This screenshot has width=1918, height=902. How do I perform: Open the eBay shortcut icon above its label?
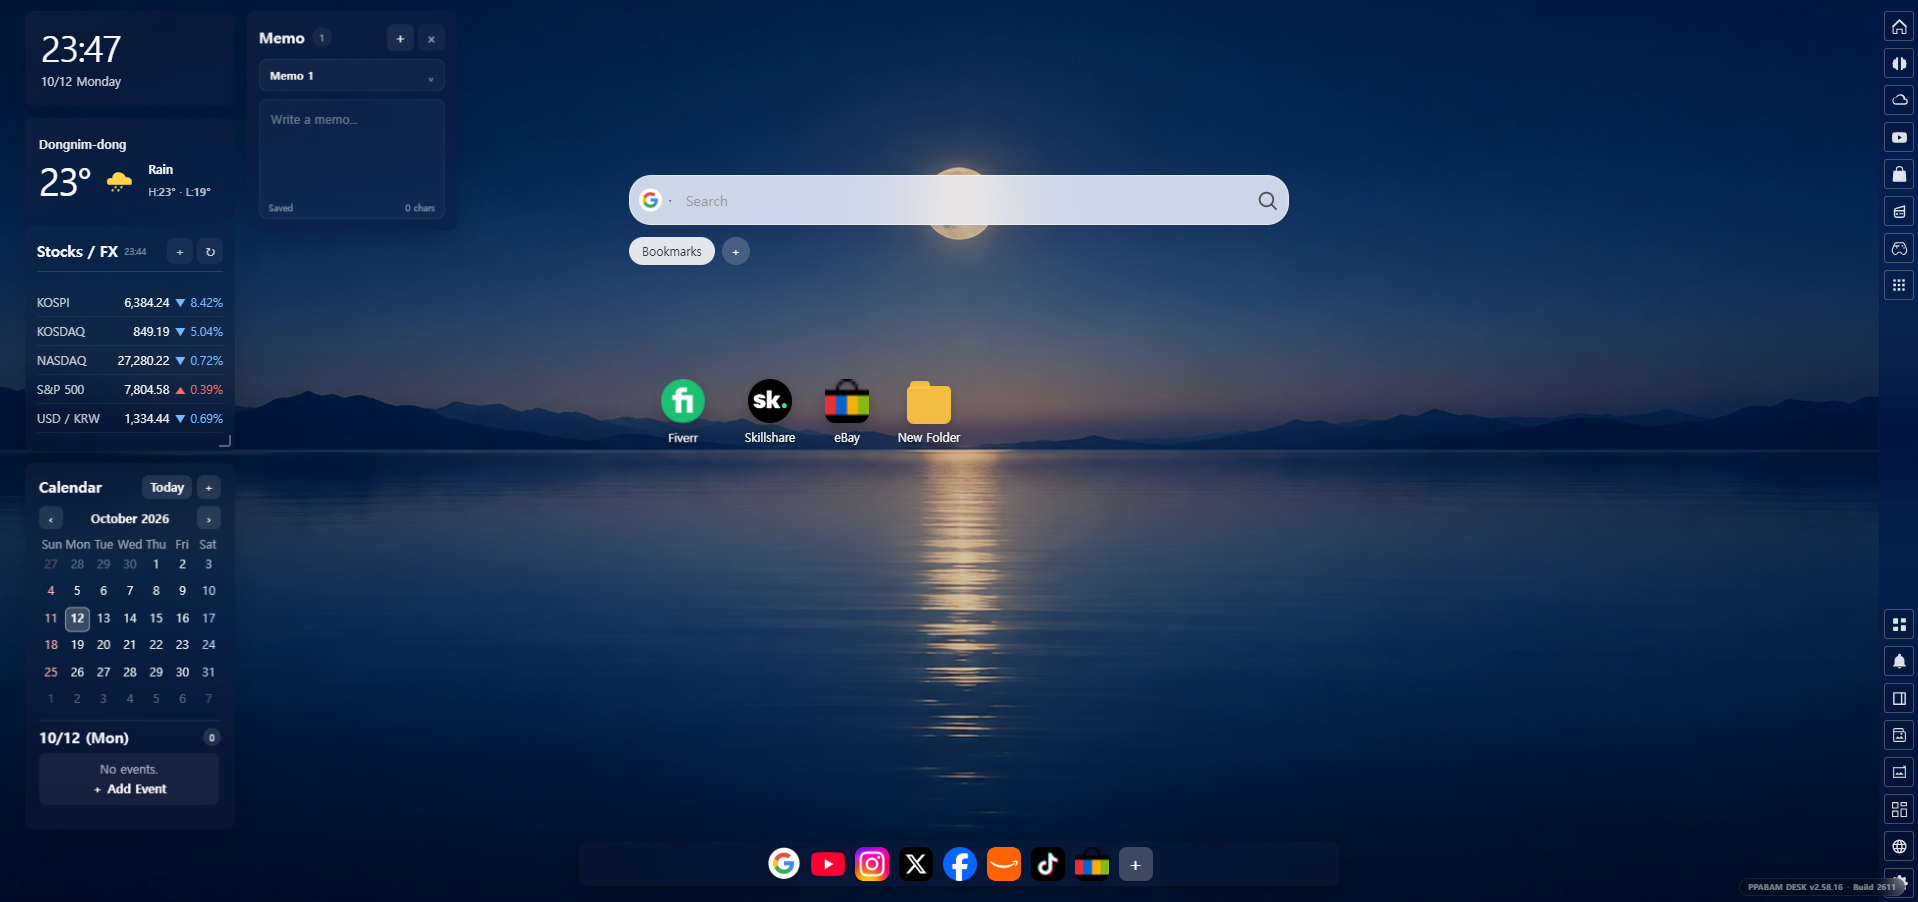pos(847,401)
